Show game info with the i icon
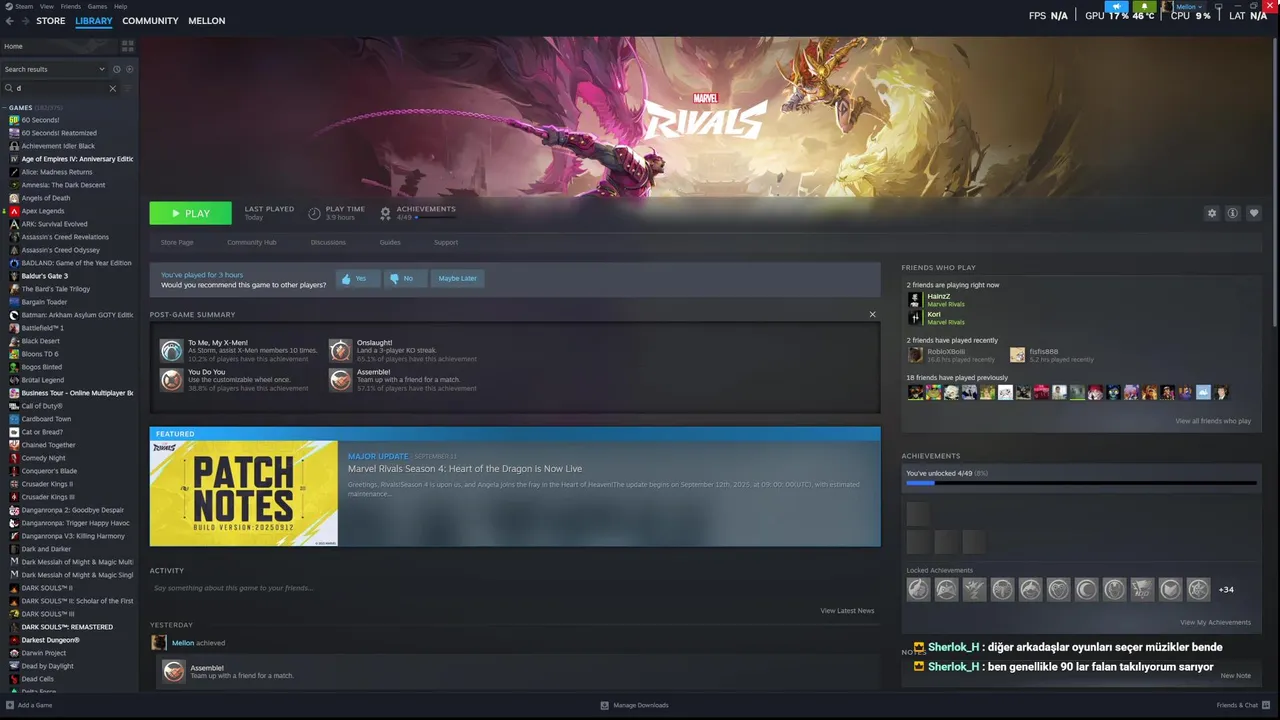The width and height of the screenshot is (1280, 720). (x=1233, y=213)
